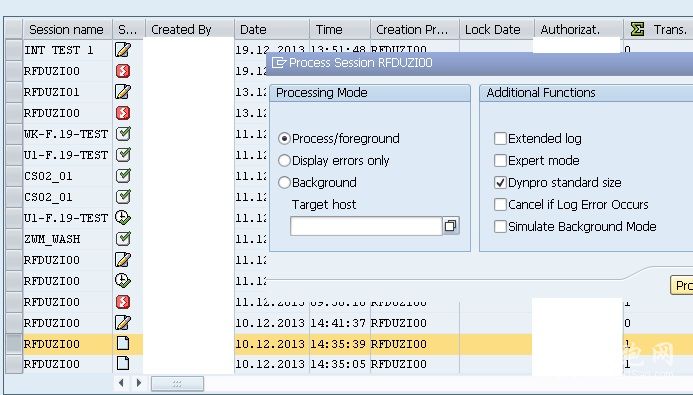The width and height of the screenshot is (693, 395).
Task: Click the Process Session dialog title icon
Action: [x=278, y=63]
